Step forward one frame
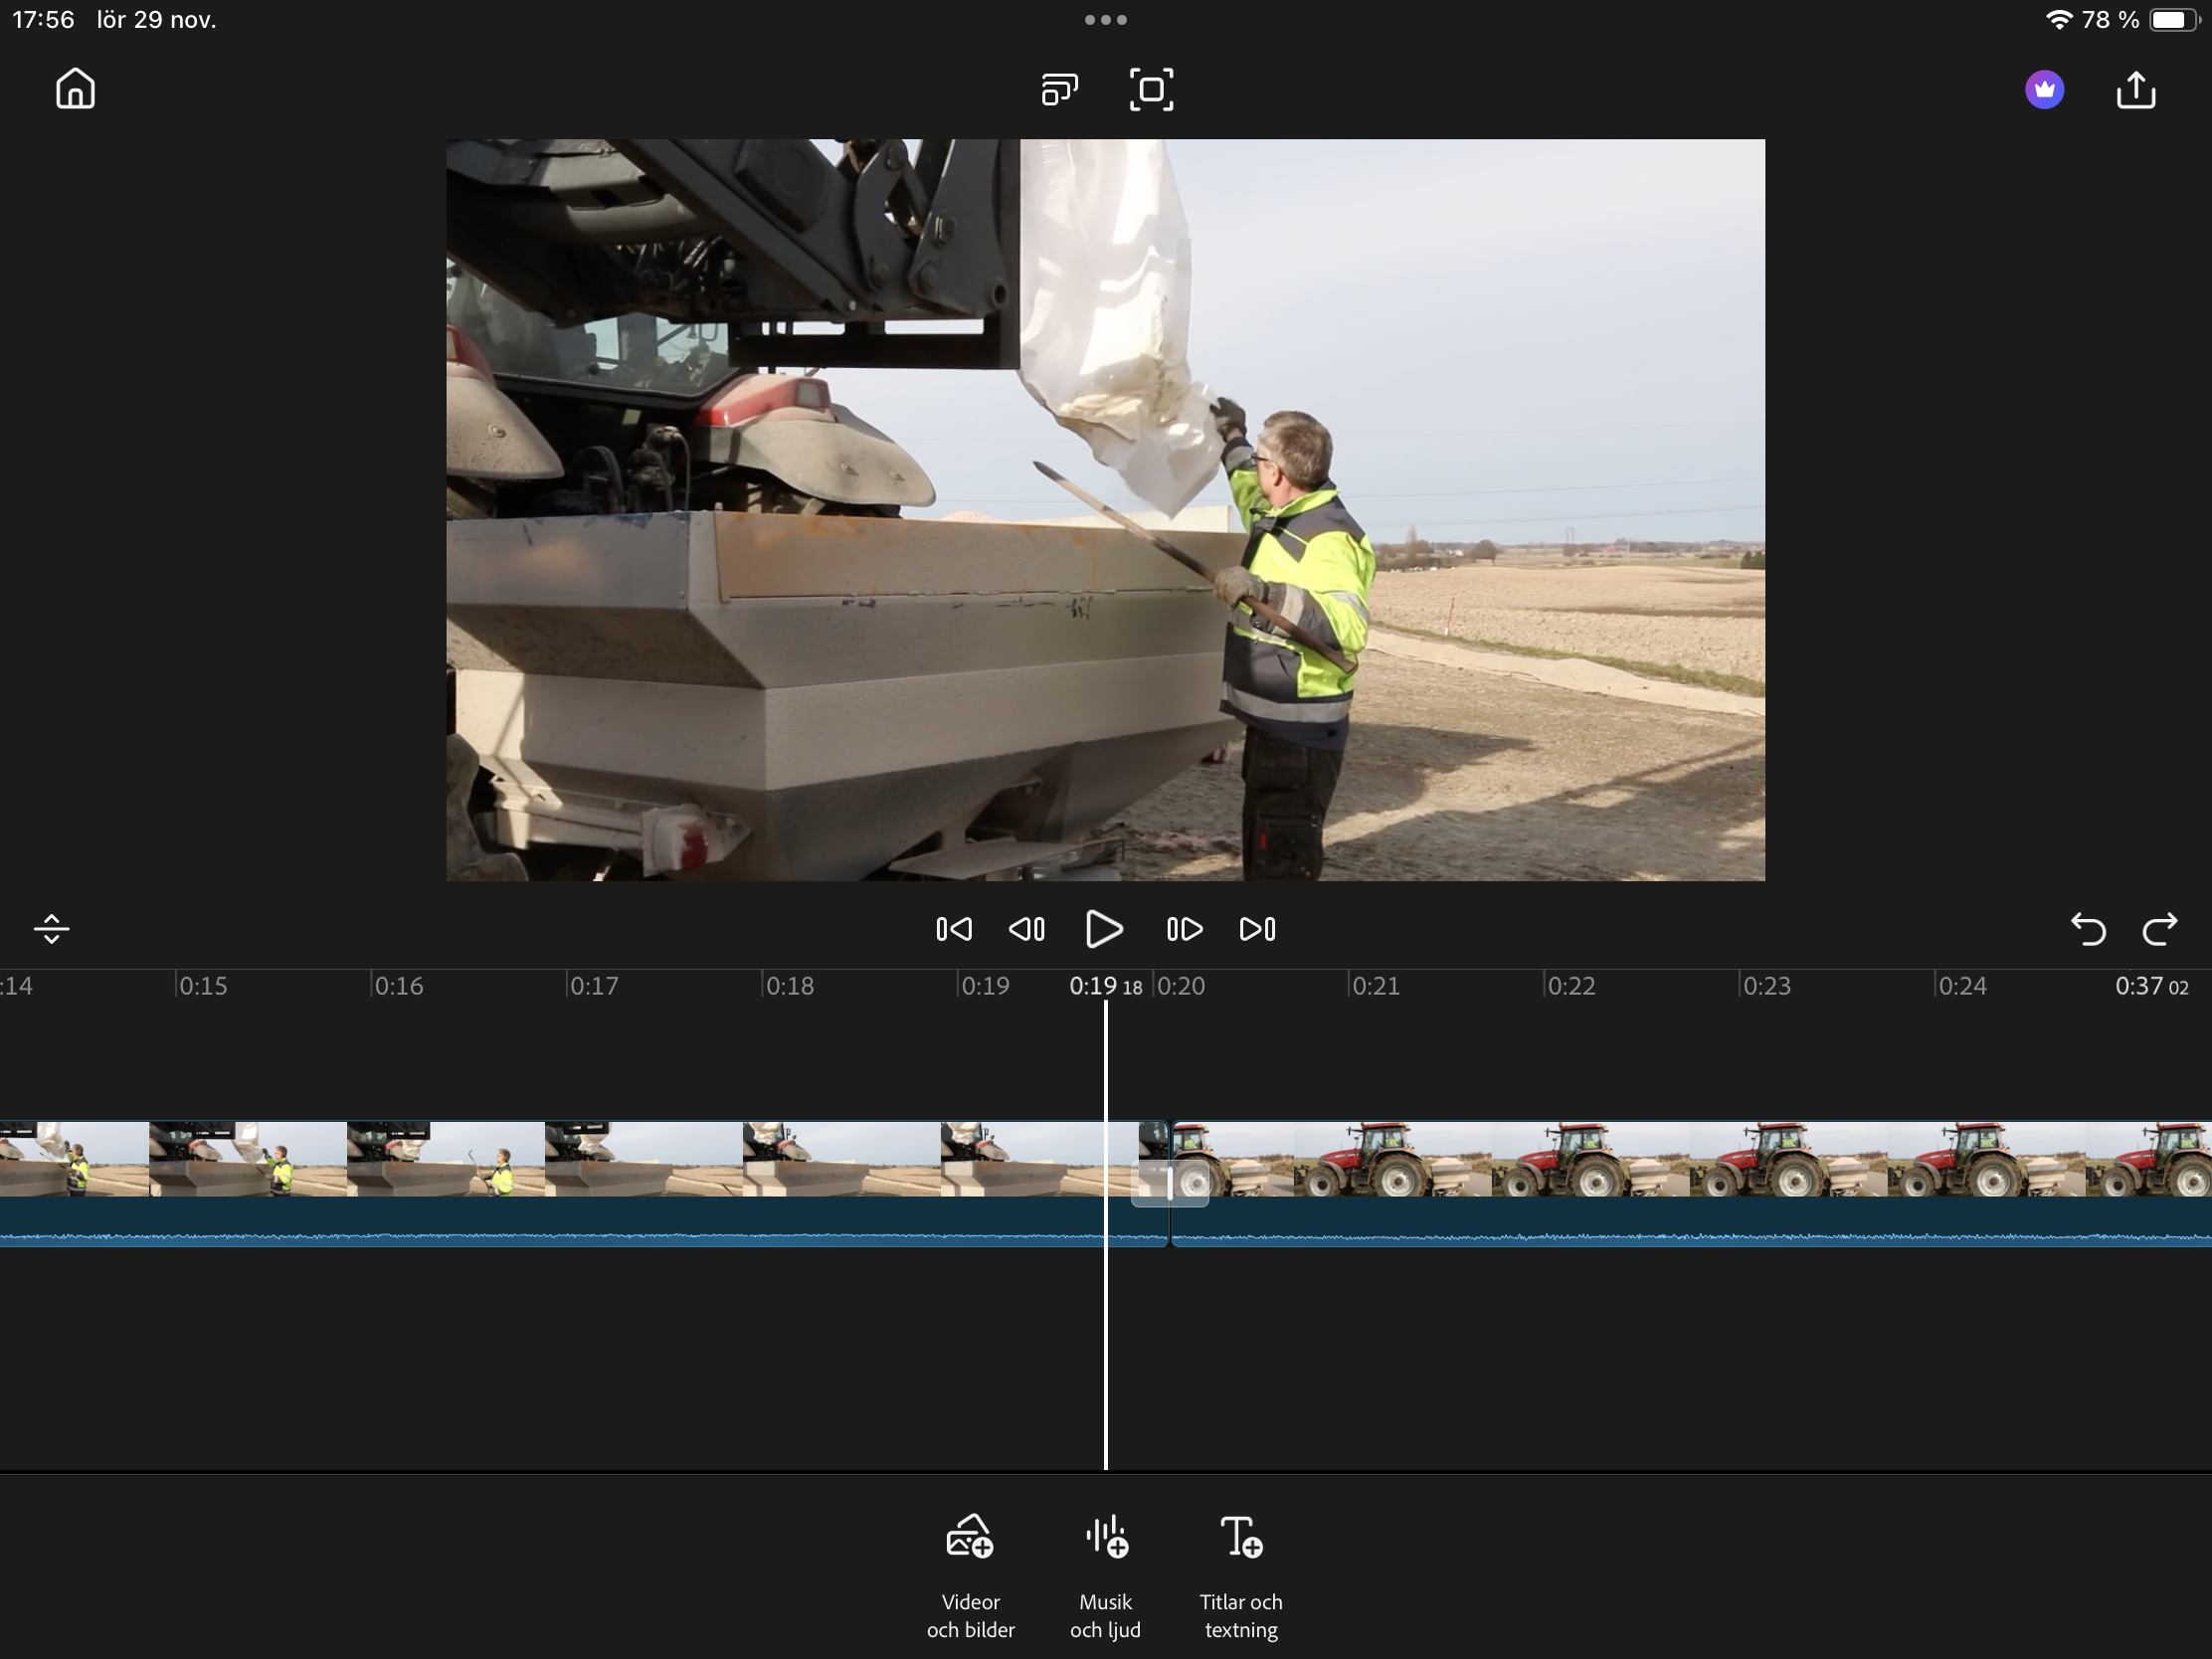The image size is (2212, 1659). tap(1184, 929)
